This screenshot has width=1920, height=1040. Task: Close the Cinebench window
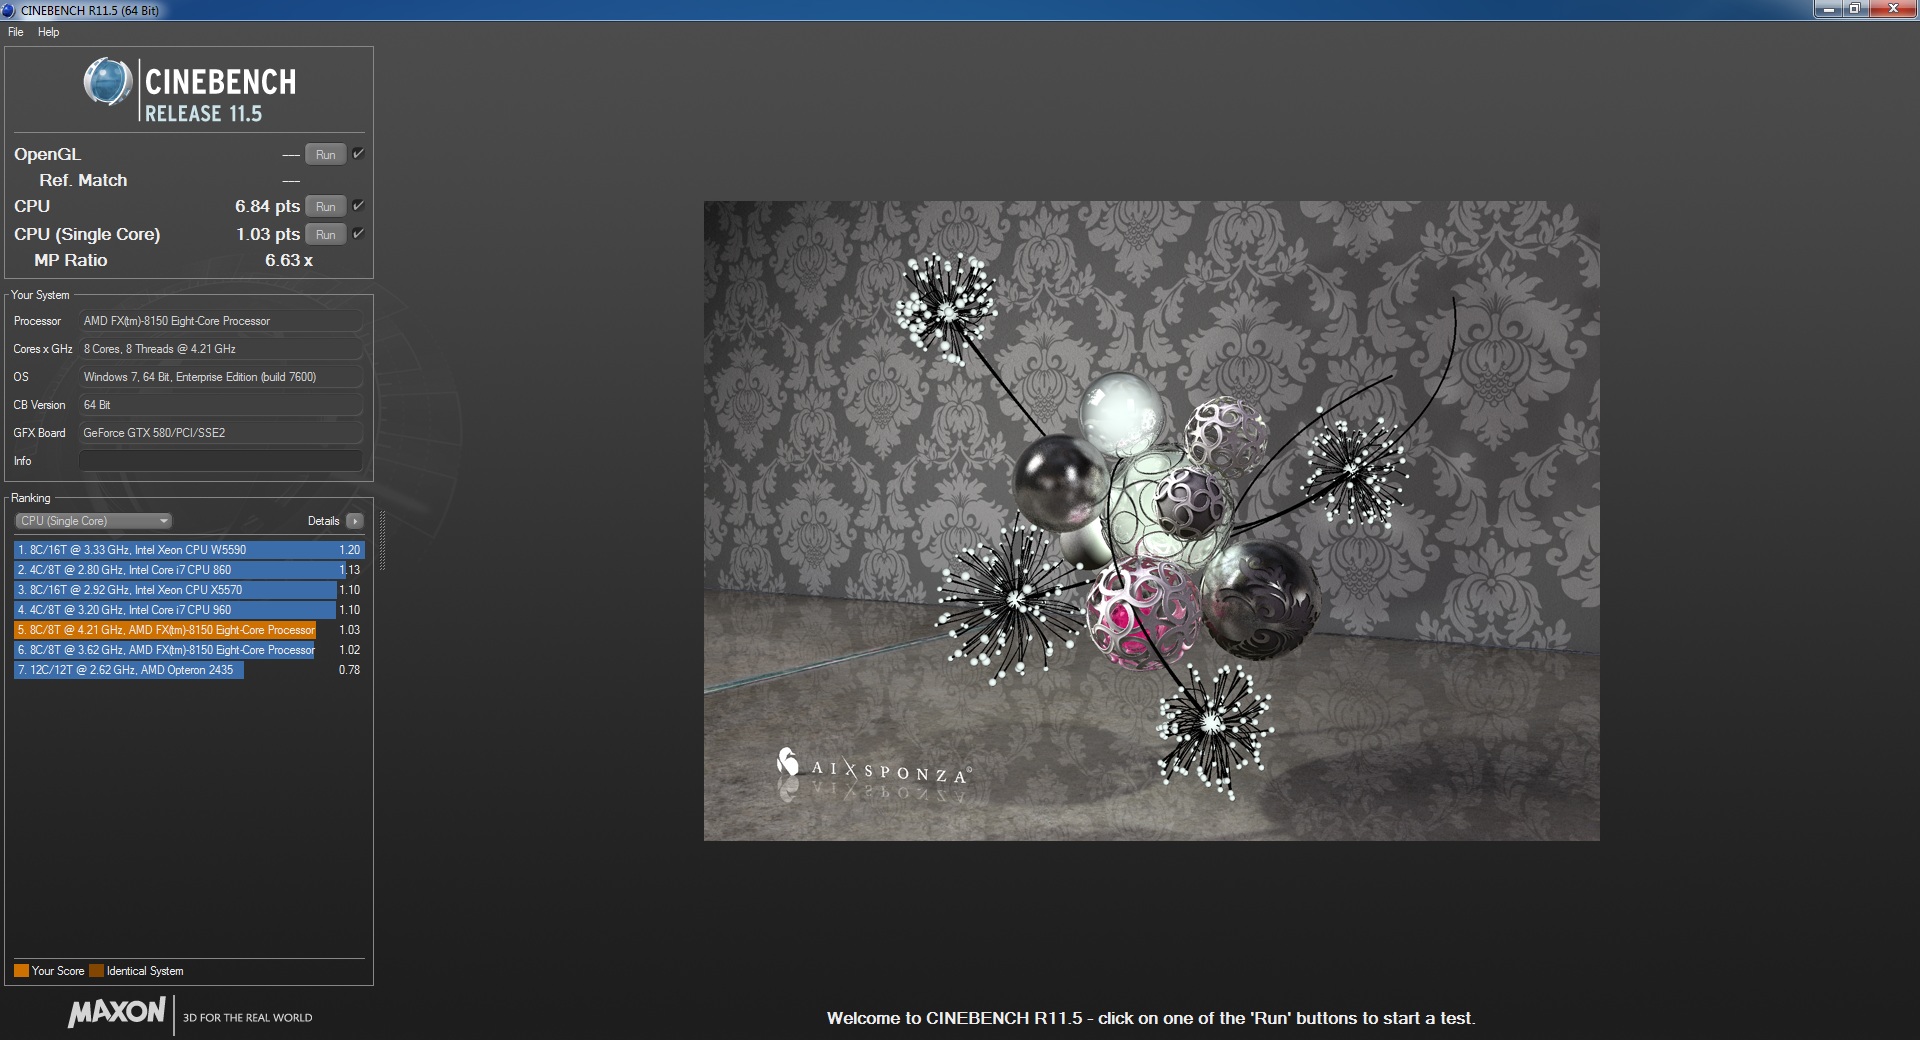pos(1894,9)
